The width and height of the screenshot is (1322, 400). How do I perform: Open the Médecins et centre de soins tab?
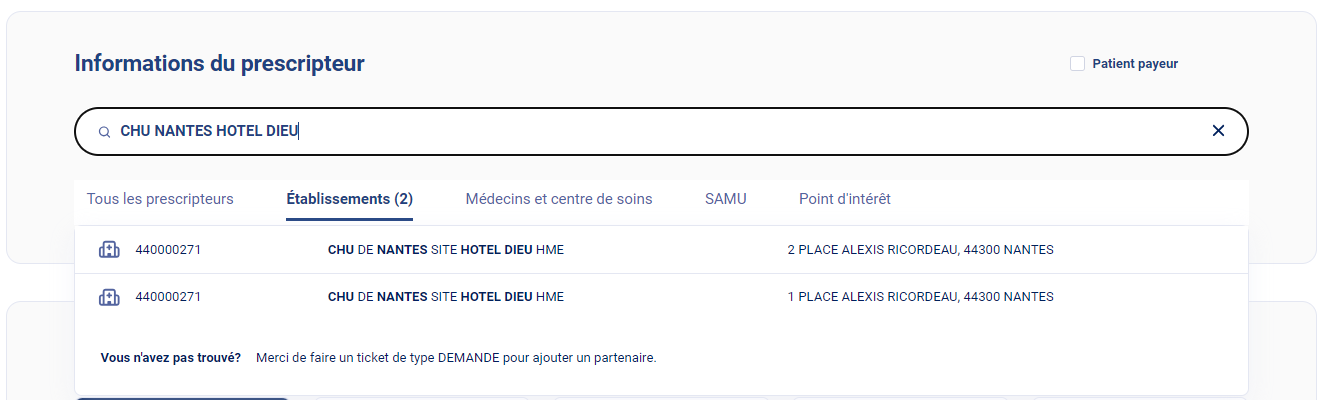(559, 199)
